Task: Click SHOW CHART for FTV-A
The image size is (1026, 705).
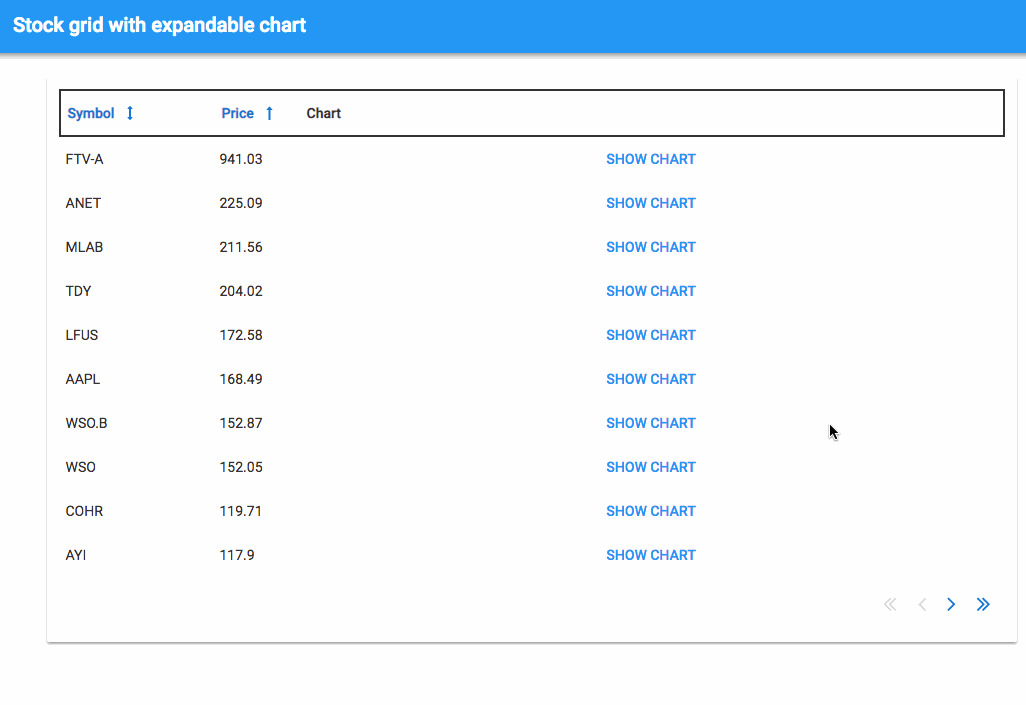Action: pyautogui.click(x=651, y=159)
